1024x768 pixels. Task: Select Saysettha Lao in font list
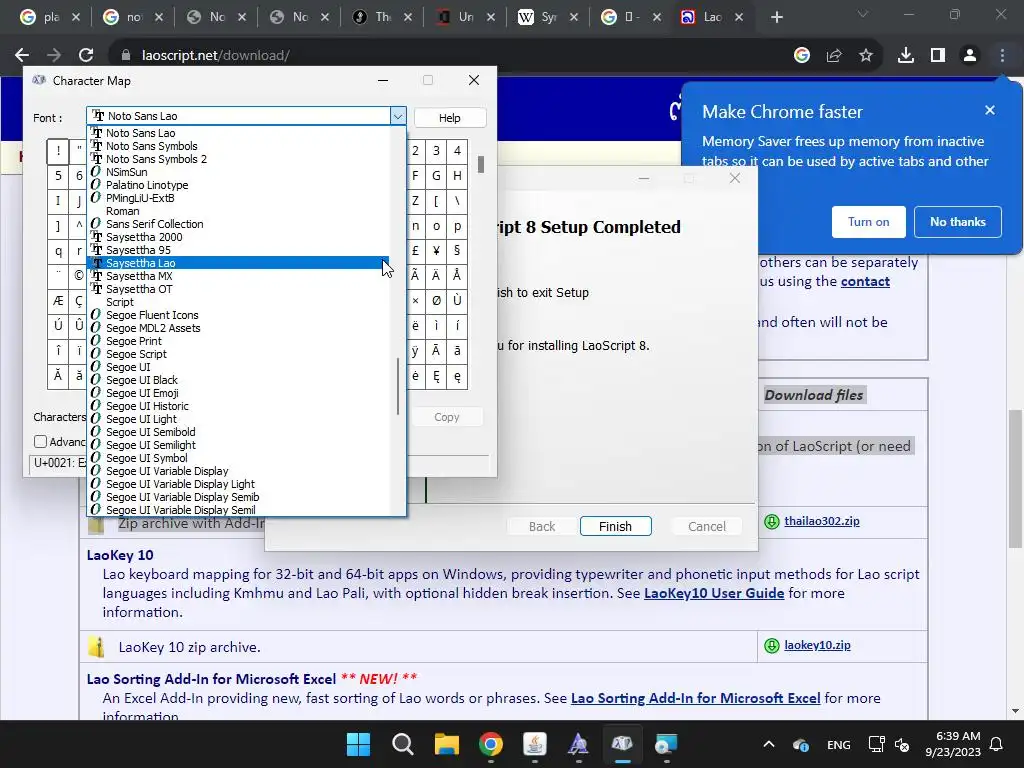pos(238,263)
